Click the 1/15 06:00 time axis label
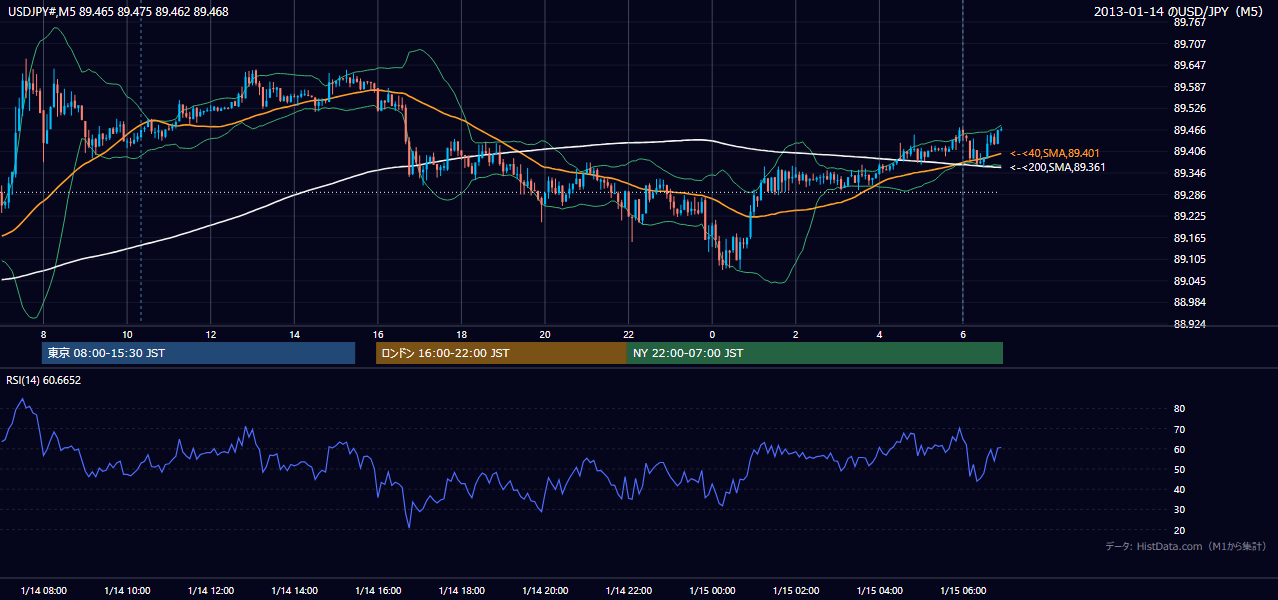Image resolution: width=1278 pixels, height=600 pixels. click(x=963, y=591)
